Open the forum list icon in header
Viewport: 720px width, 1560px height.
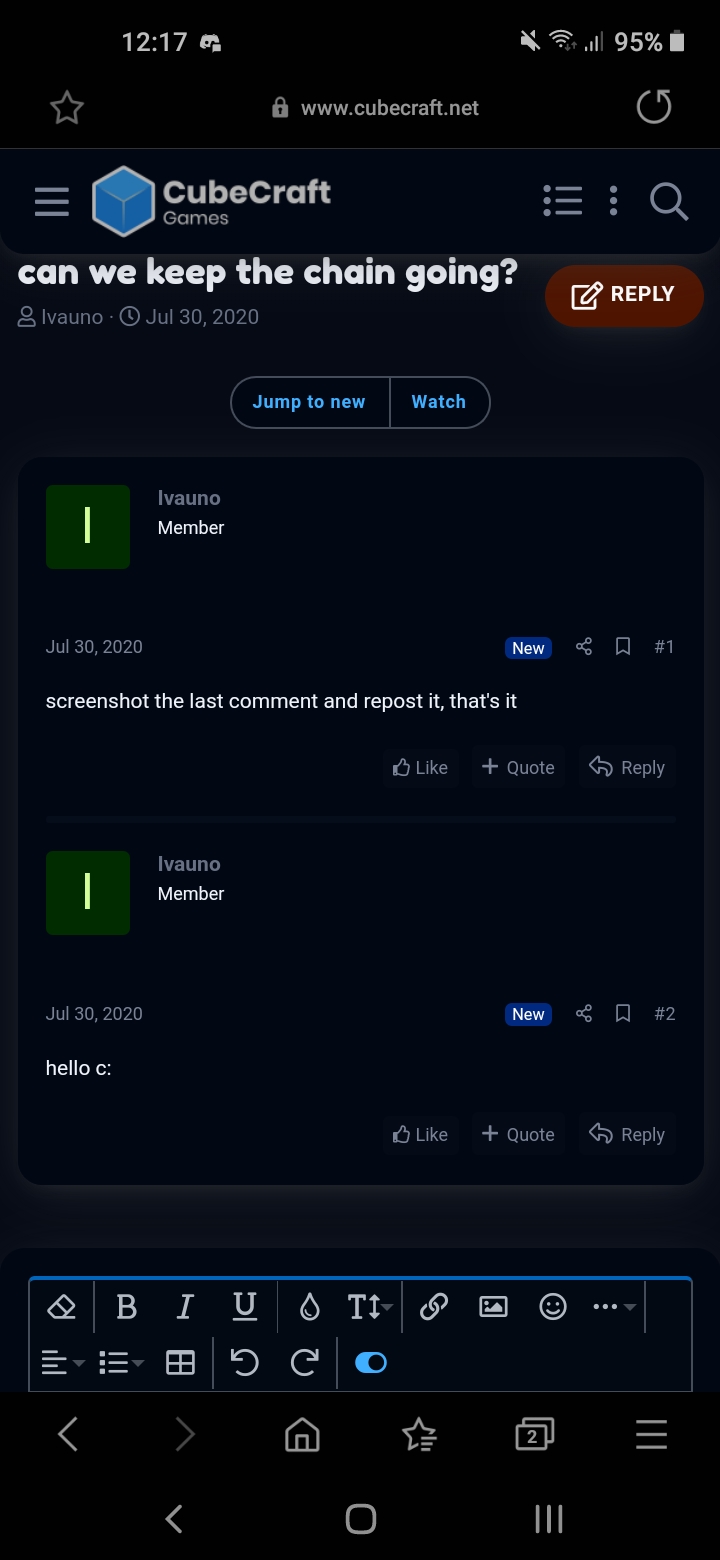tap(562, 201)
